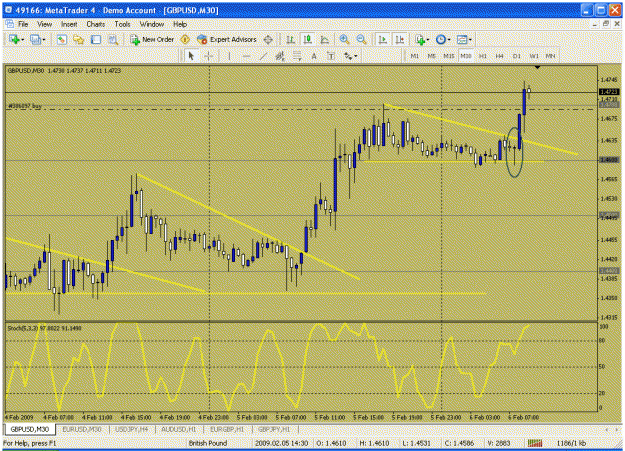Open the Charts menu
The width and height of the screenshot is (625, 451).
click(96, 24)
